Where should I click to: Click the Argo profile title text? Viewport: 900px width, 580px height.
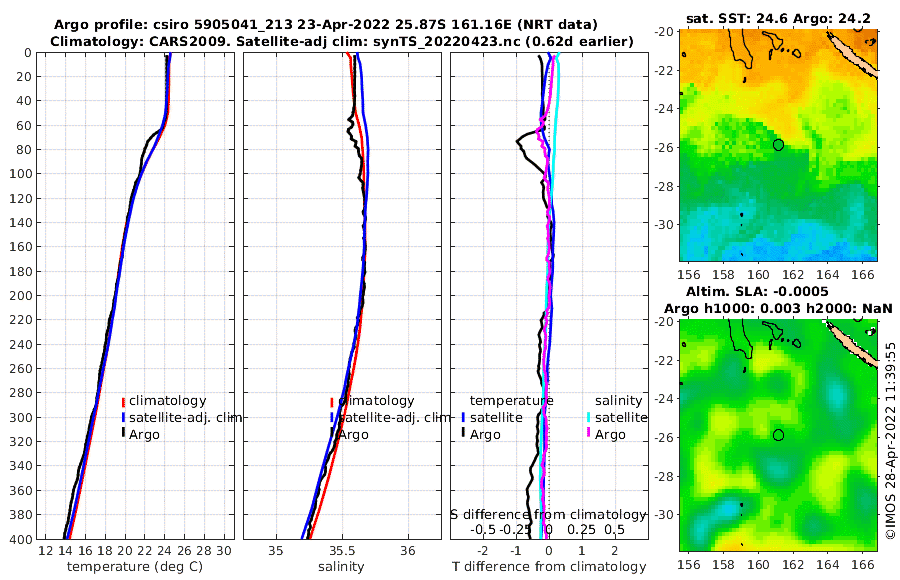click(325, 25)
